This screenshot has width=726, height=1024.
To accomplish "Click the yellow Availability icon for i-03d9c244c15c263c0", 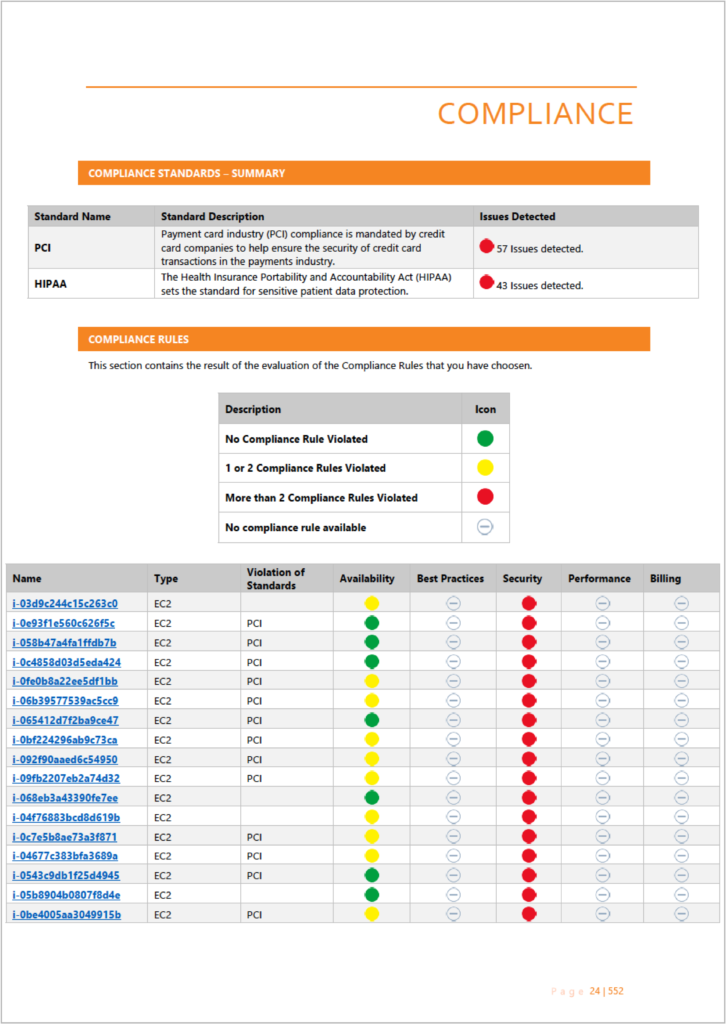I will click(371, 603).
